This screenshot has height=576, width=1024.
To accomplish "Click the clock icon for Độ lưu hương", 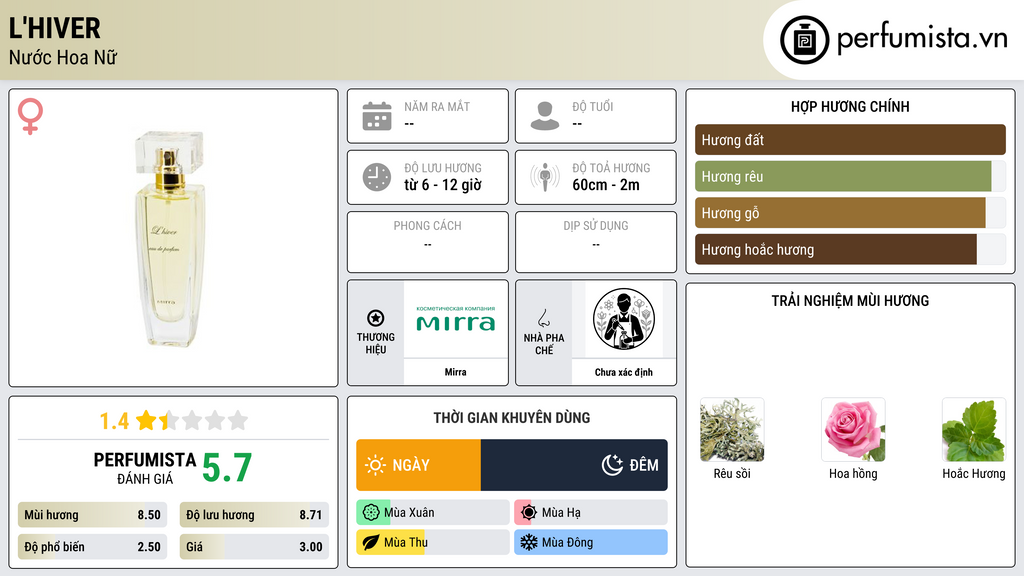I will pos(377,177).
